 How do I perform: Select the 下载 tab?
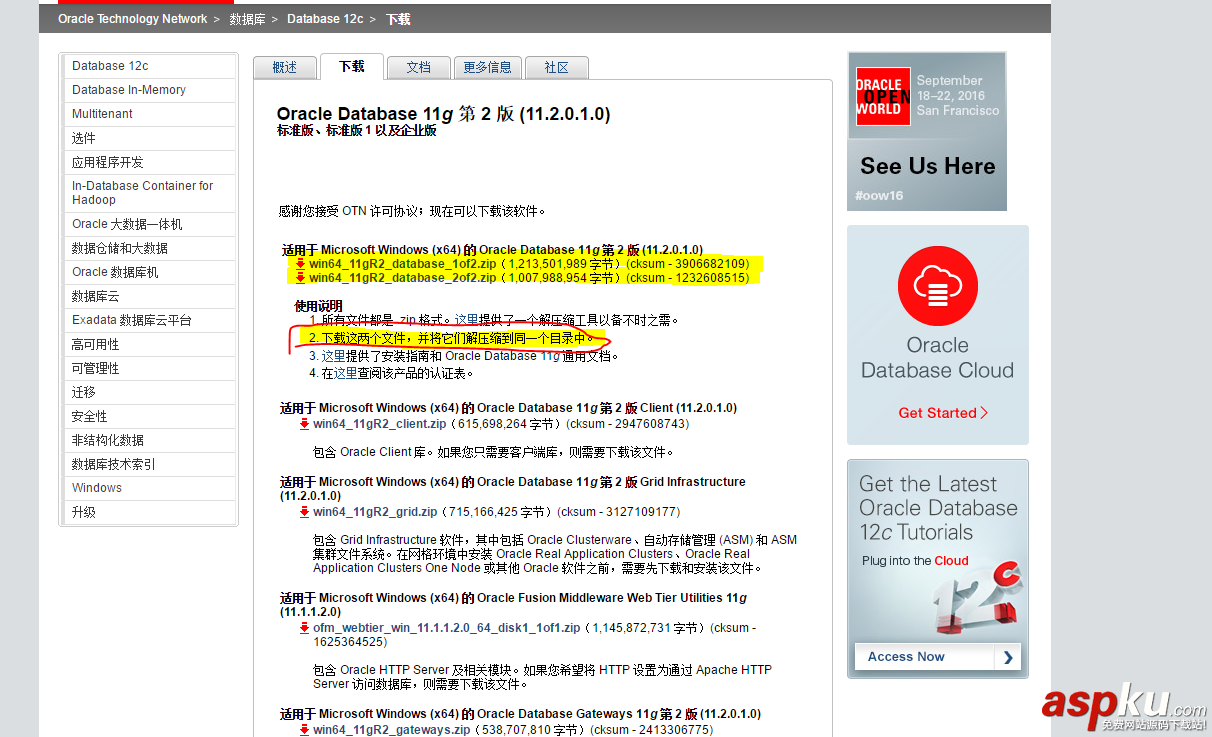click(x=352, y=66)
